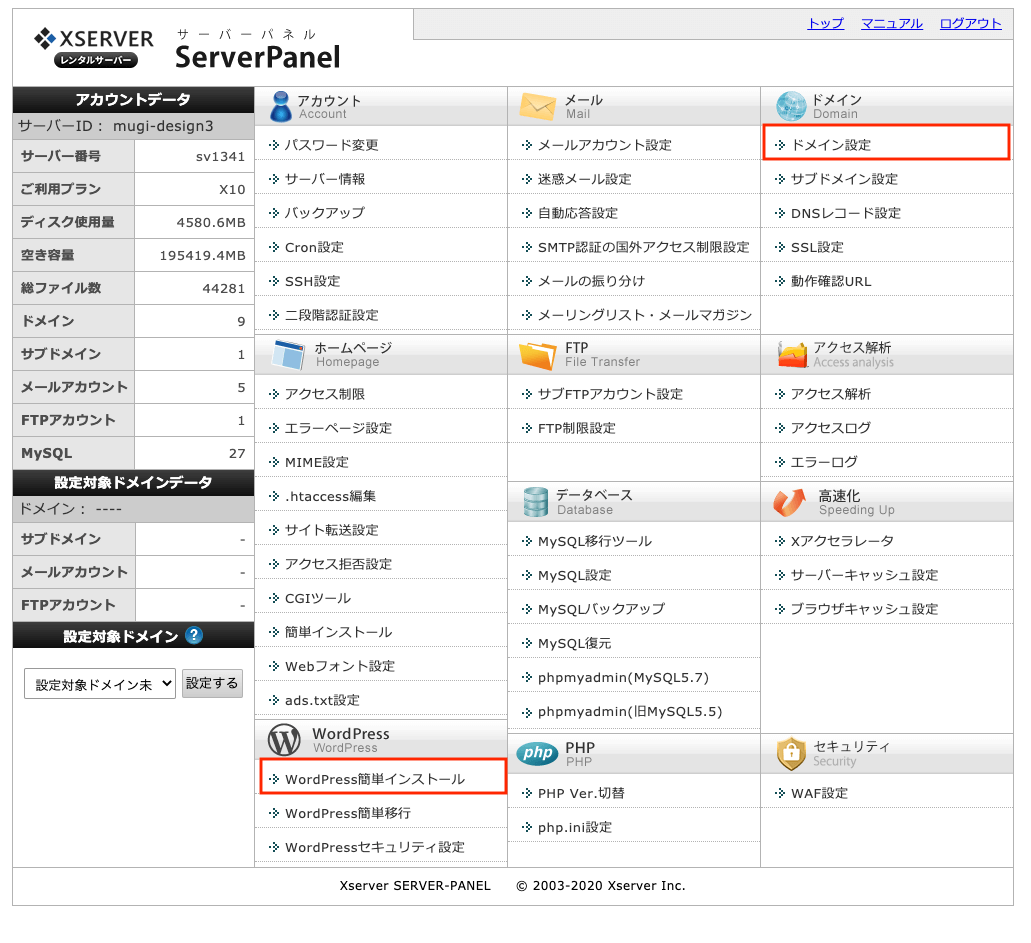Open SSL設定
This screenshot has height=943, width=1031.
pyautogui.click(x=817, y=247)
